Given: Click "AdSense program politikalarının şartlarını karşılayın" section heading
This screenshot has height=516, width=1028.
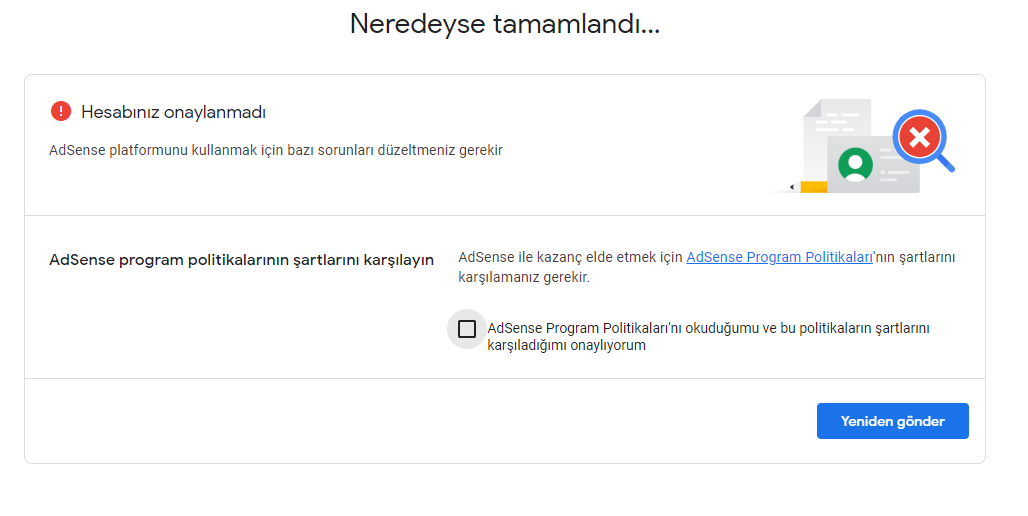Looking at the screenshot, I should point(241,260).
